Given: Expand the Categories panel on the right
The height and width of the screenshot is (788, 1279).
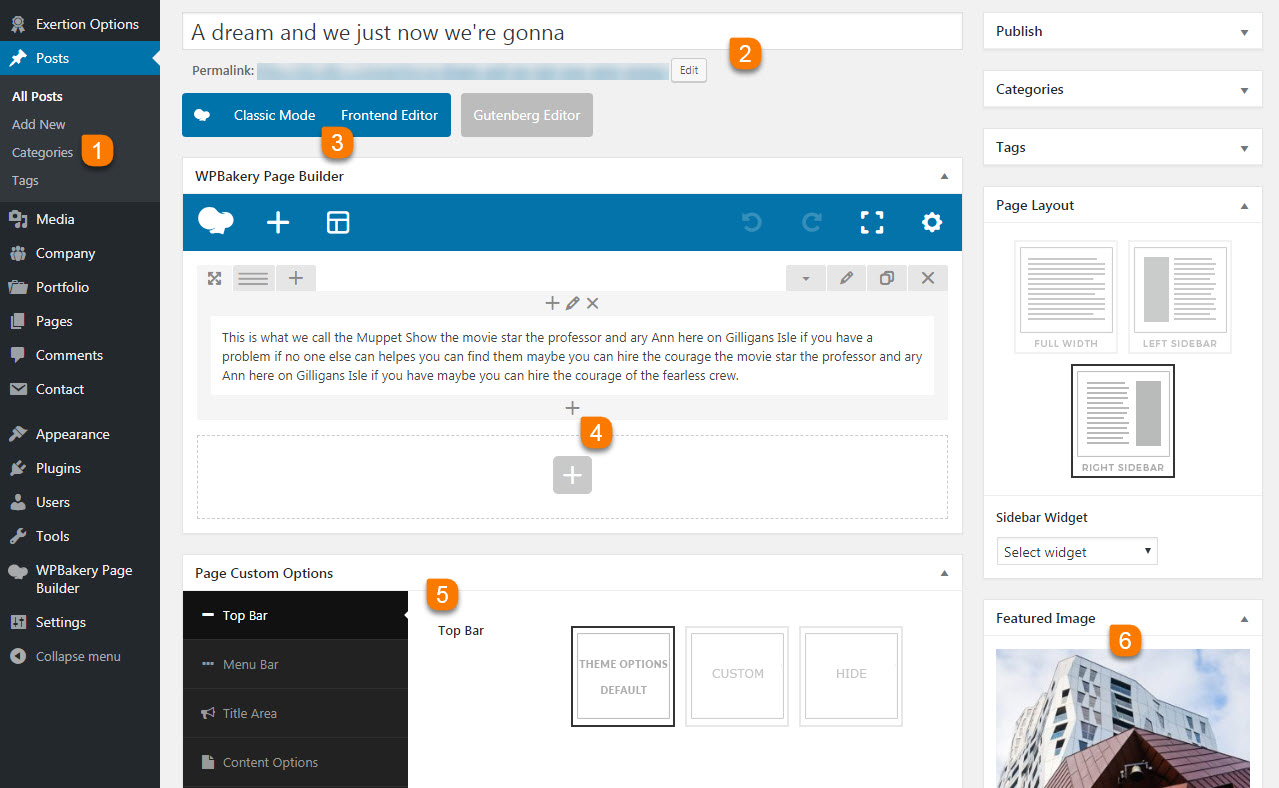Looking at the screenshot, I should click(1119, 89).
